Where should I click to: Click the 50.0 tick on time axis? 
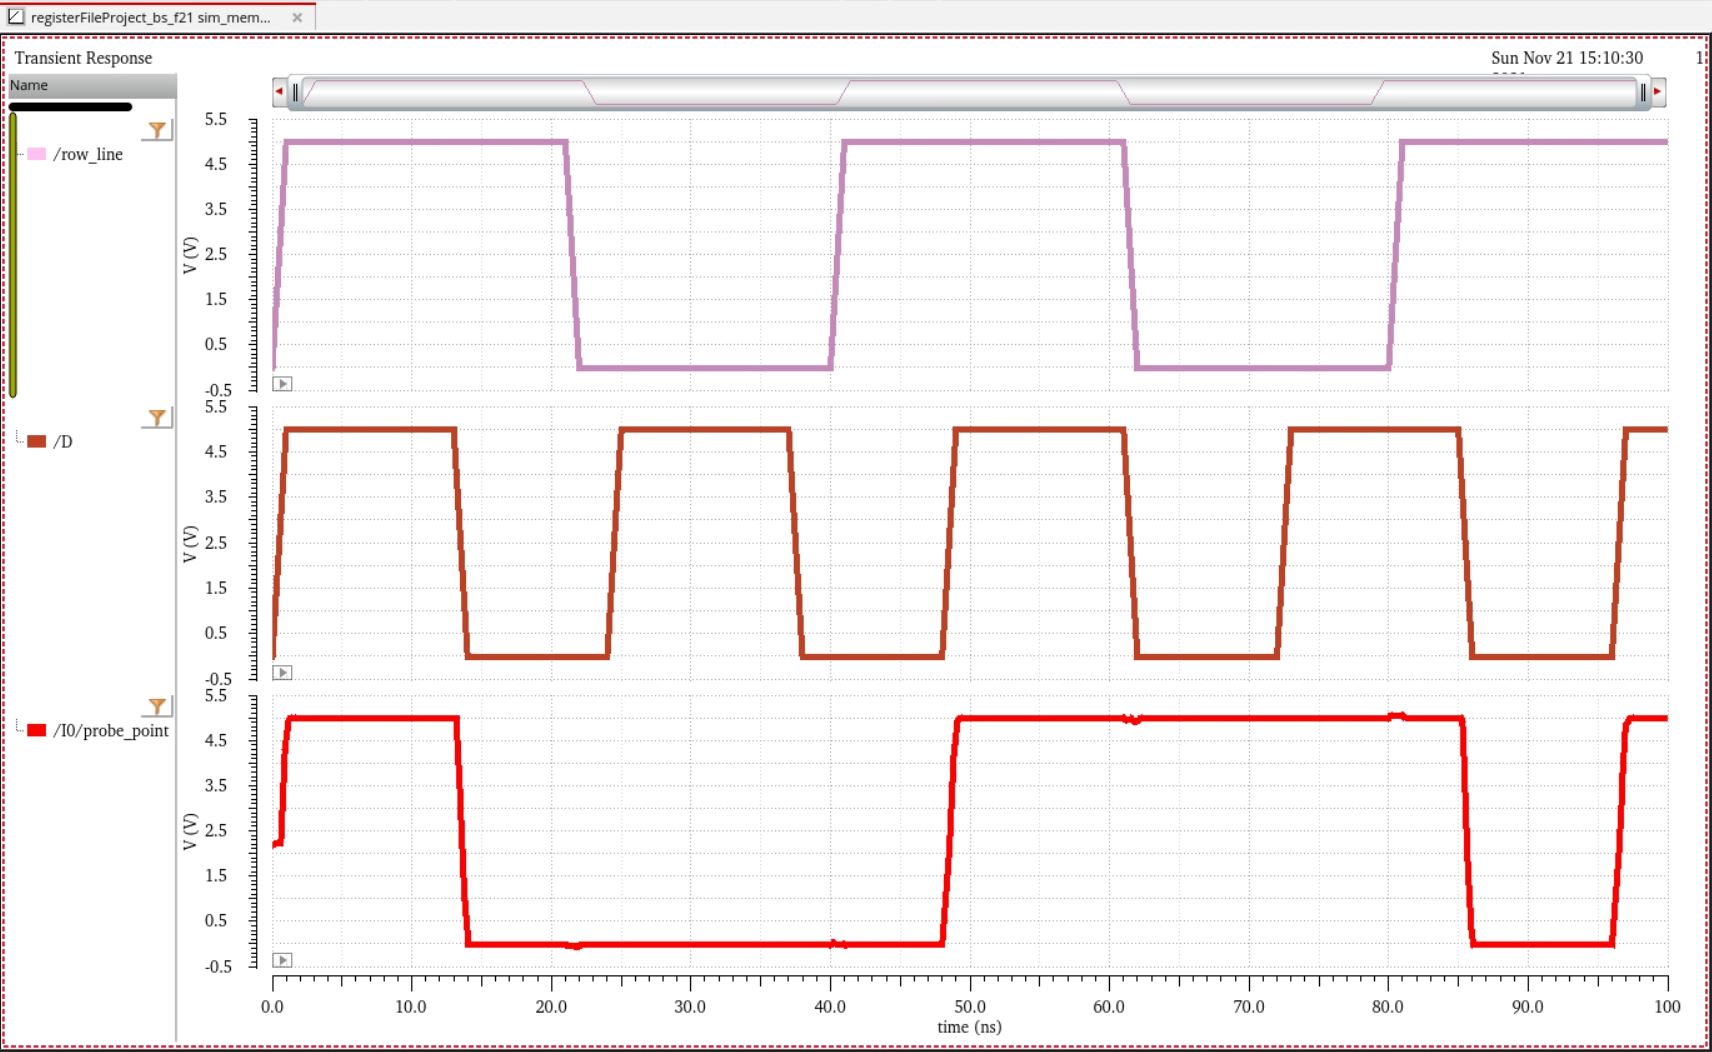[969, 1007]
